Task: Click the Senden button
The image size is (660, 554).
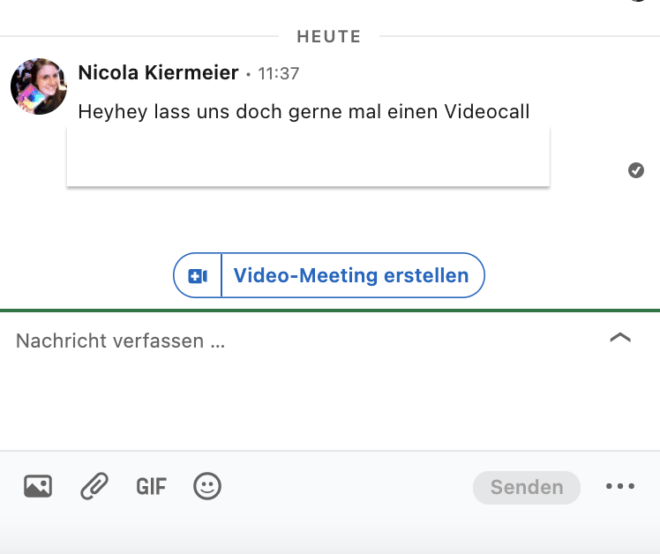Action: pos(527,487)
